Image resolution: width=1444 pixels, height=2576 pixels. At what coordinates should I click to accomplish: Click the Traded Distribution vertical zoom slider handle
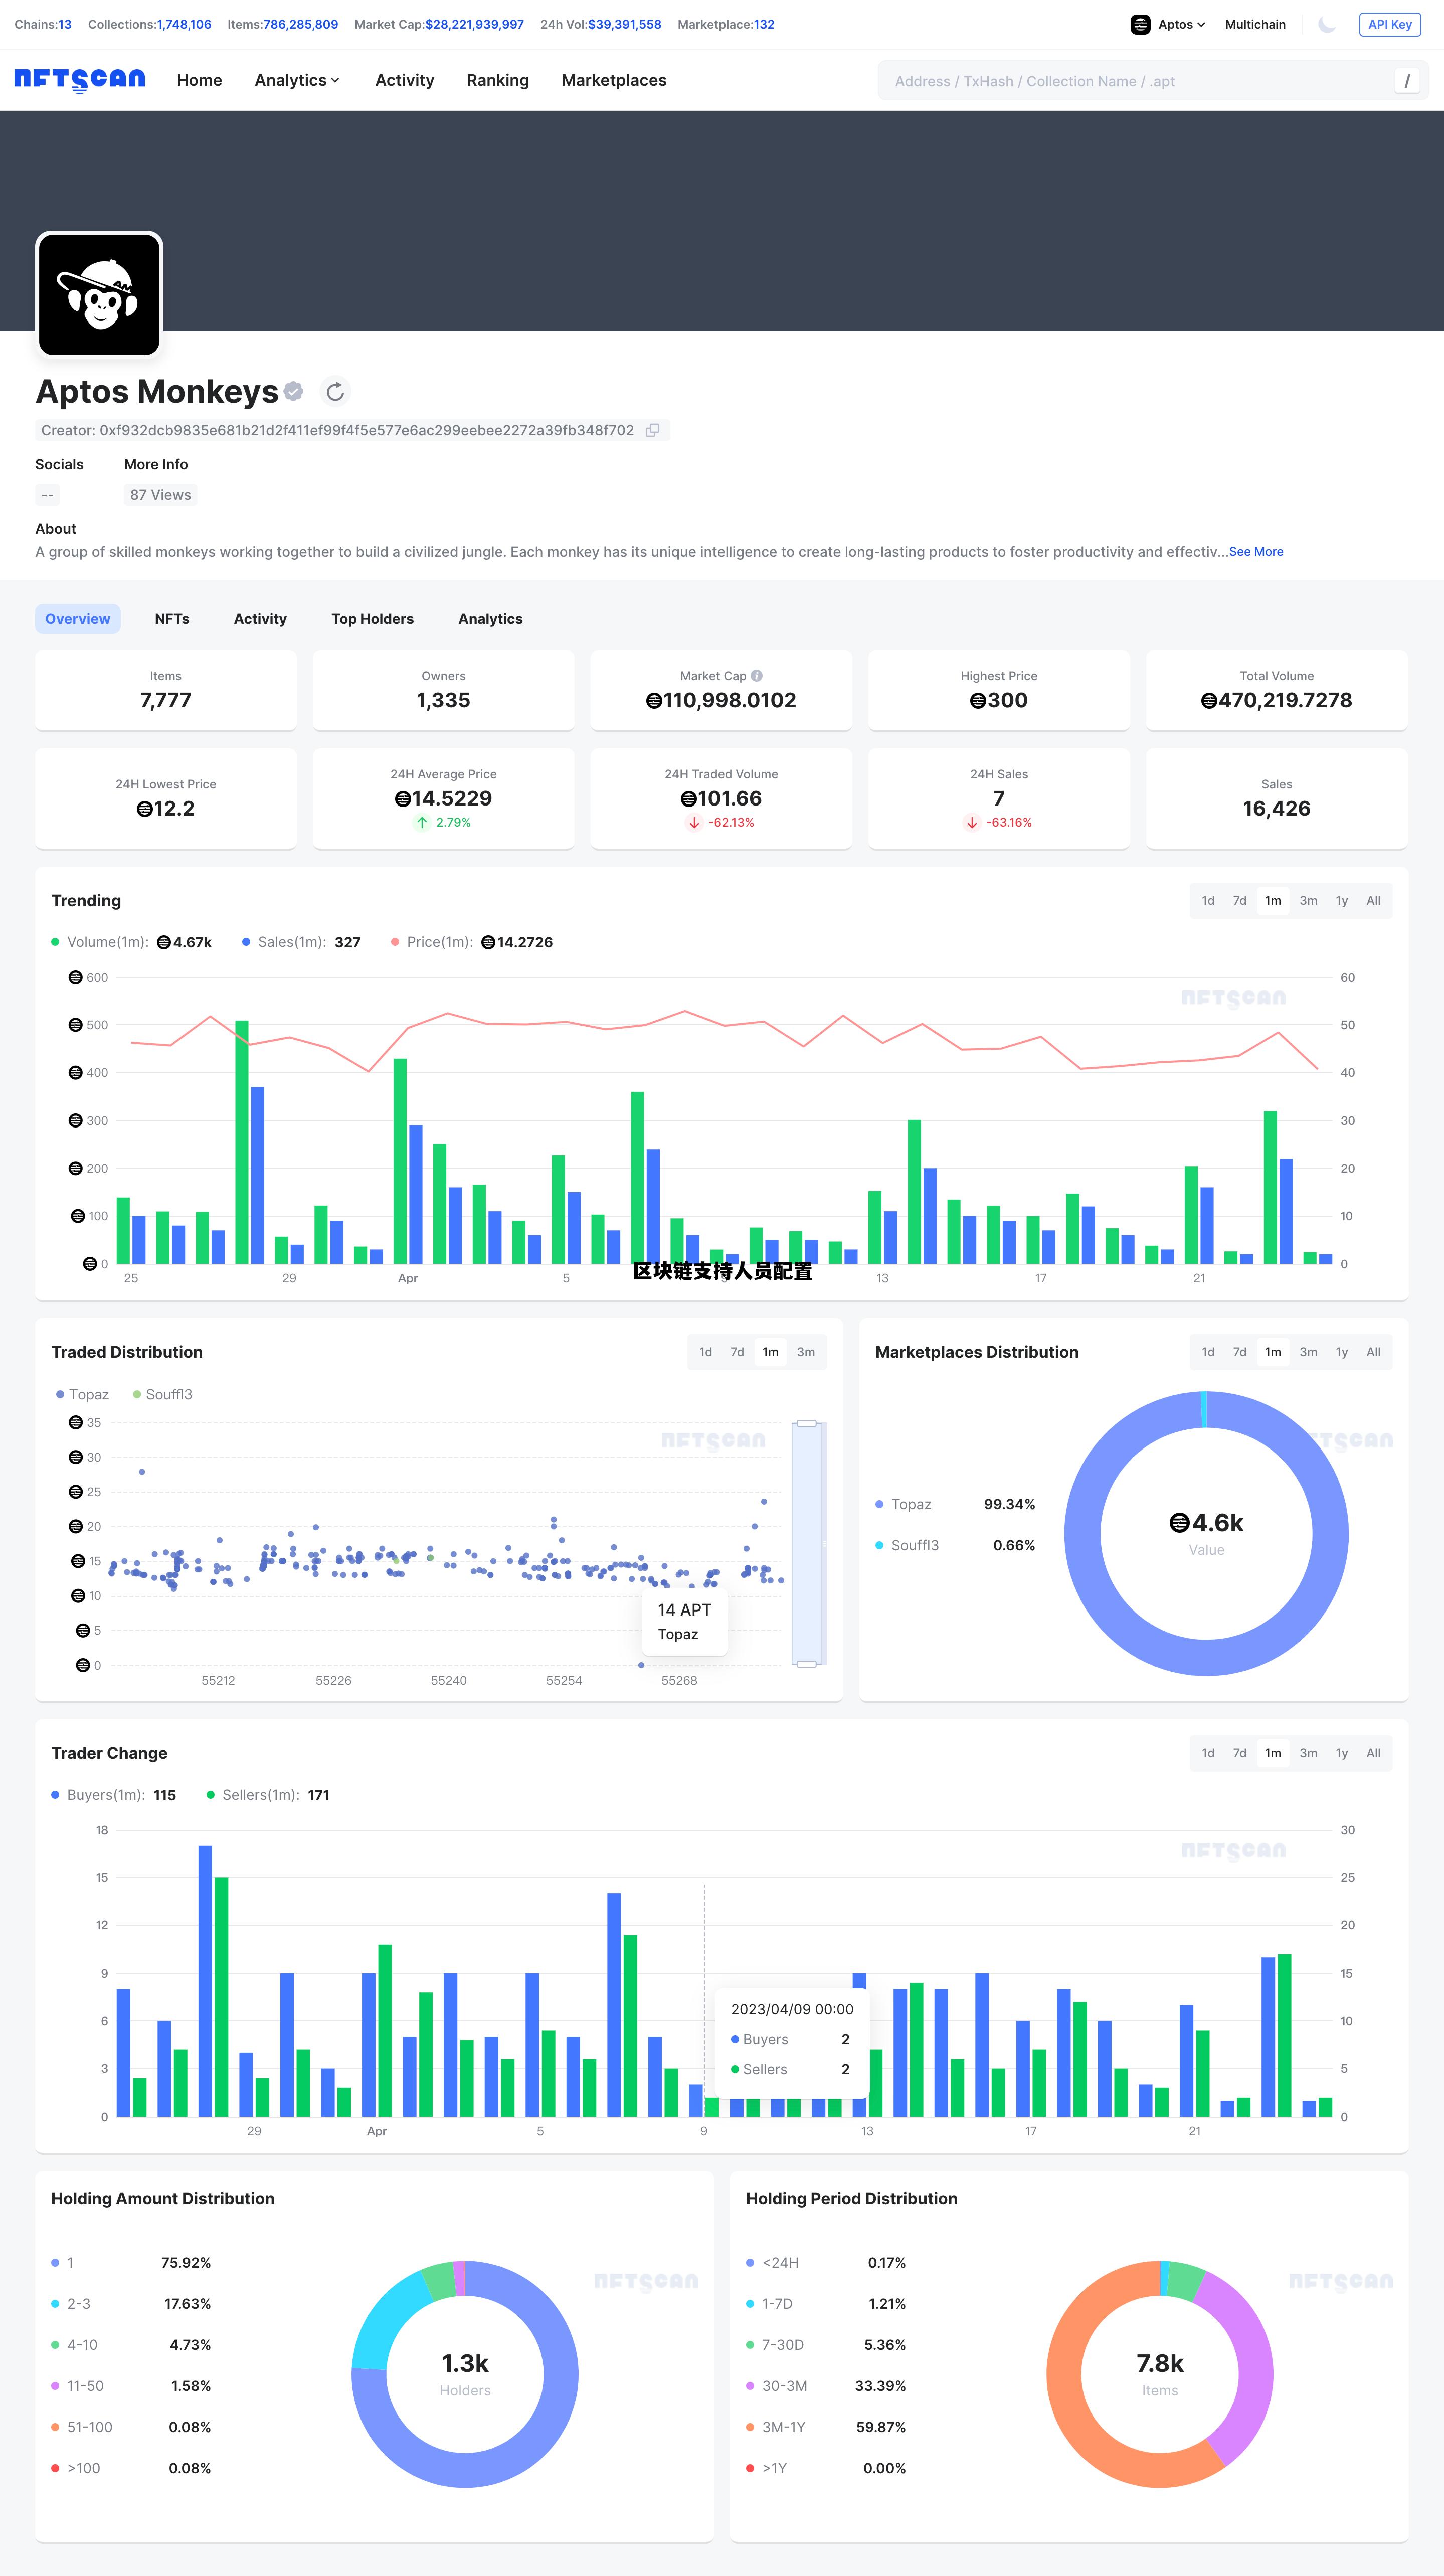(x=806, y=1423)
